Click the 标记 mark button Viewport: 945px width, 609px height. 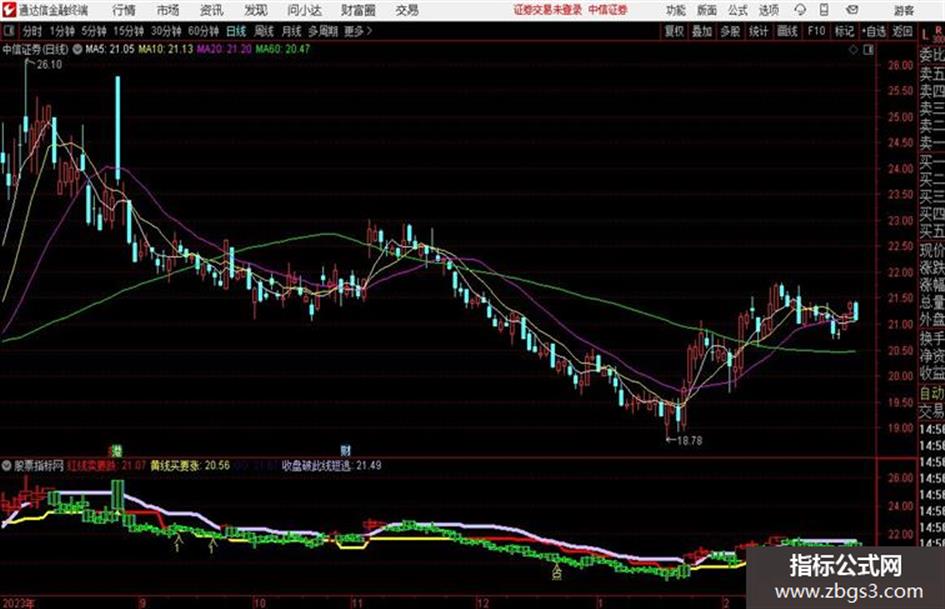844,31
